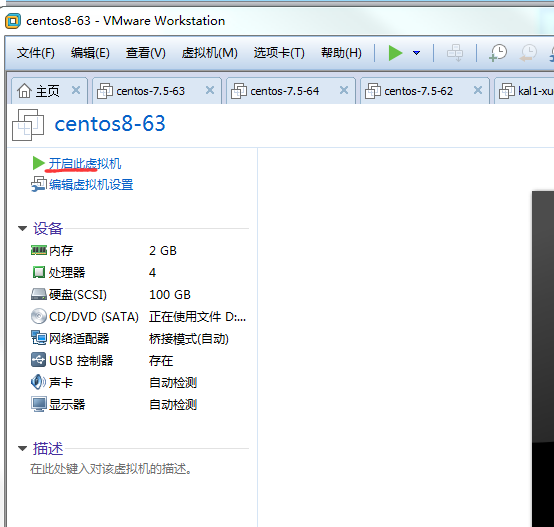
Task: Click the 处理器 processor icon
Action: point(39,272)
